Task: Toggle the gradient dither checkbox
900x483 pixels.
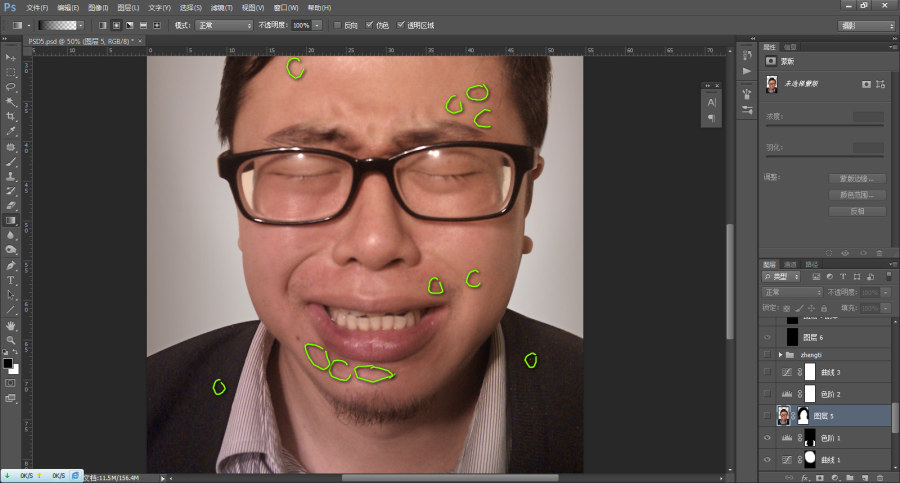Action: point(369,25)
